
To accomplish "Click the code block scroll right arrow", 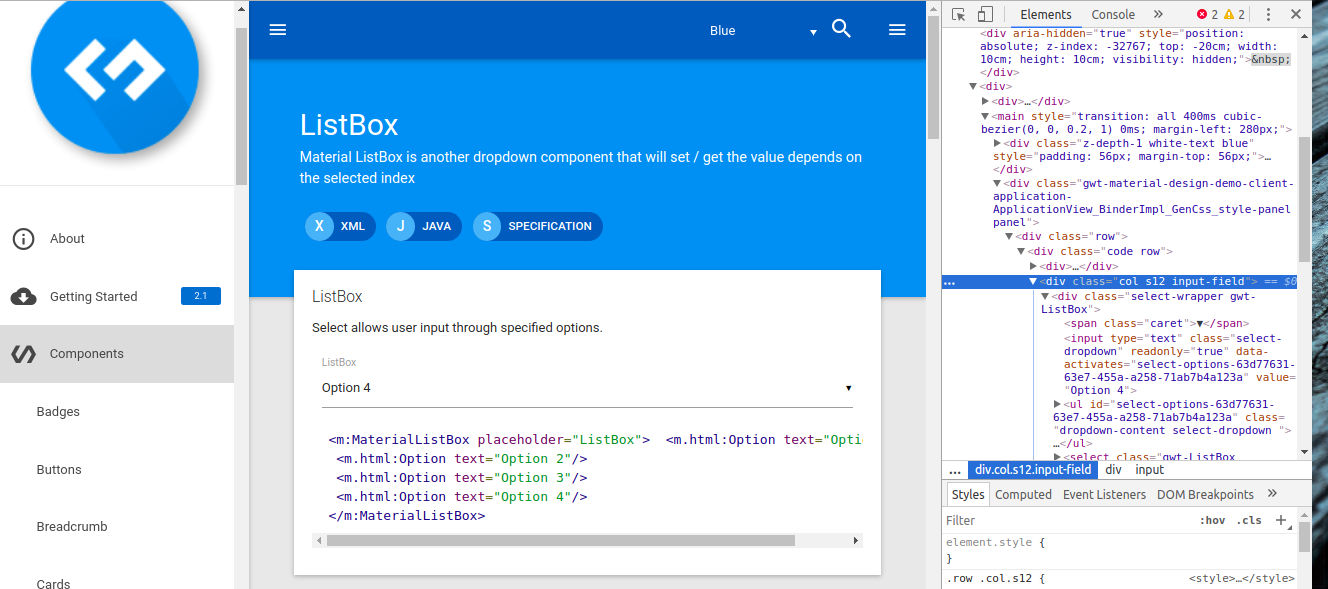I will click(856, 540).
